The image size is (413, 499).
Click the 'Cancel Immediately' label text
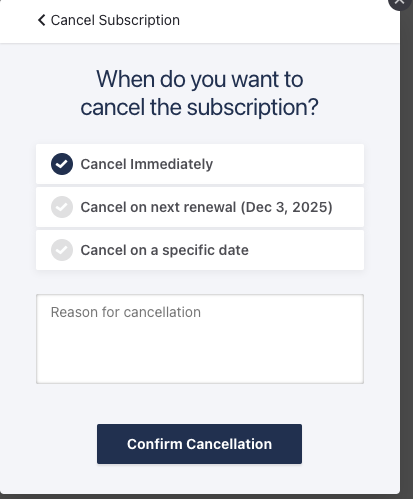[147, 164]
